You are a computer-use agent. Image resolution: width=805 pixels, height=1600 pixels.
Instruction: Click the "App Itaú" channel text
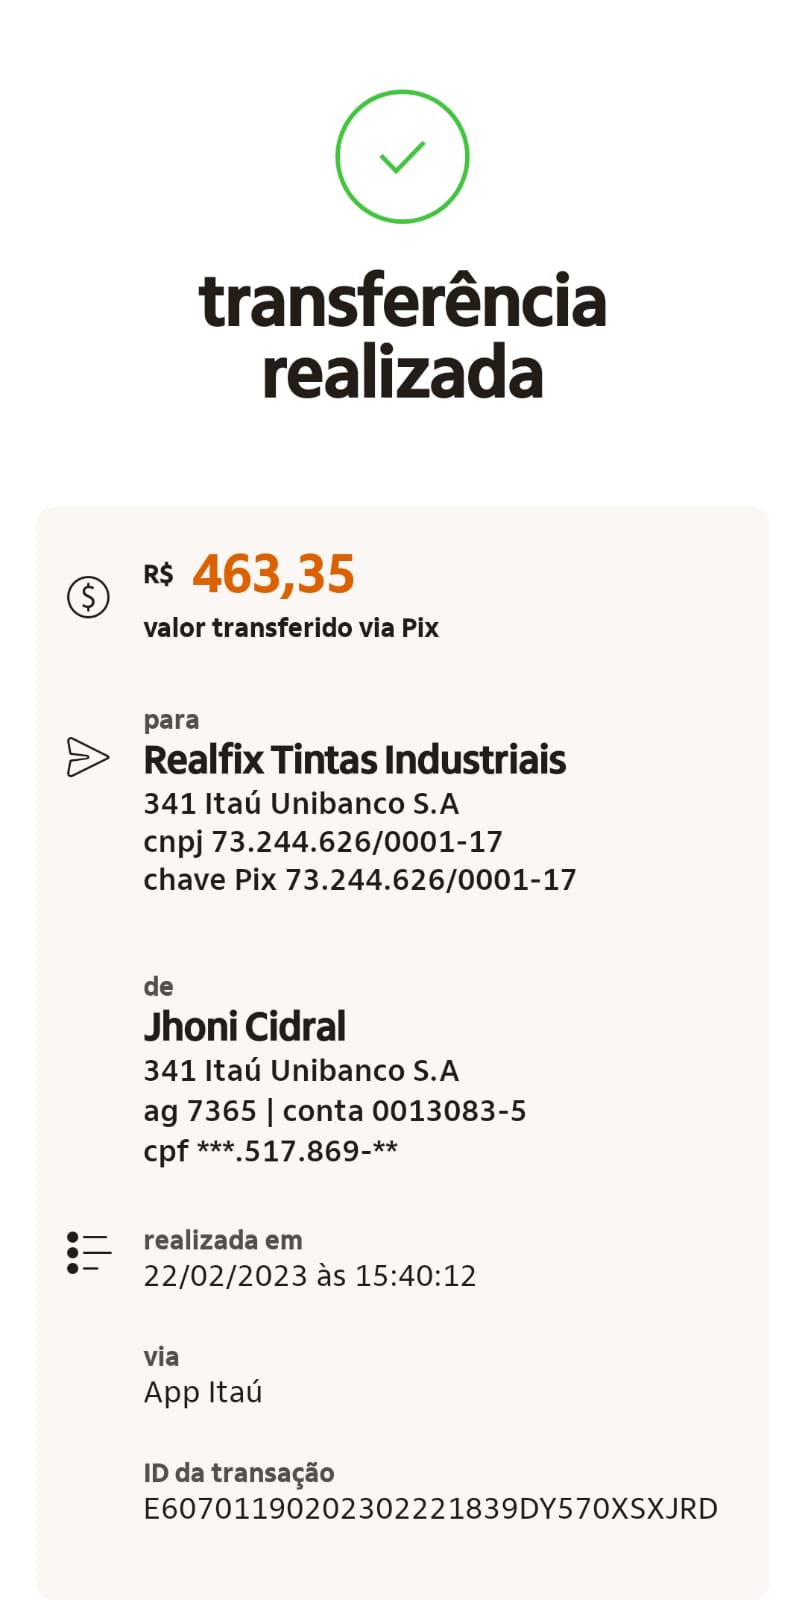202,1392
